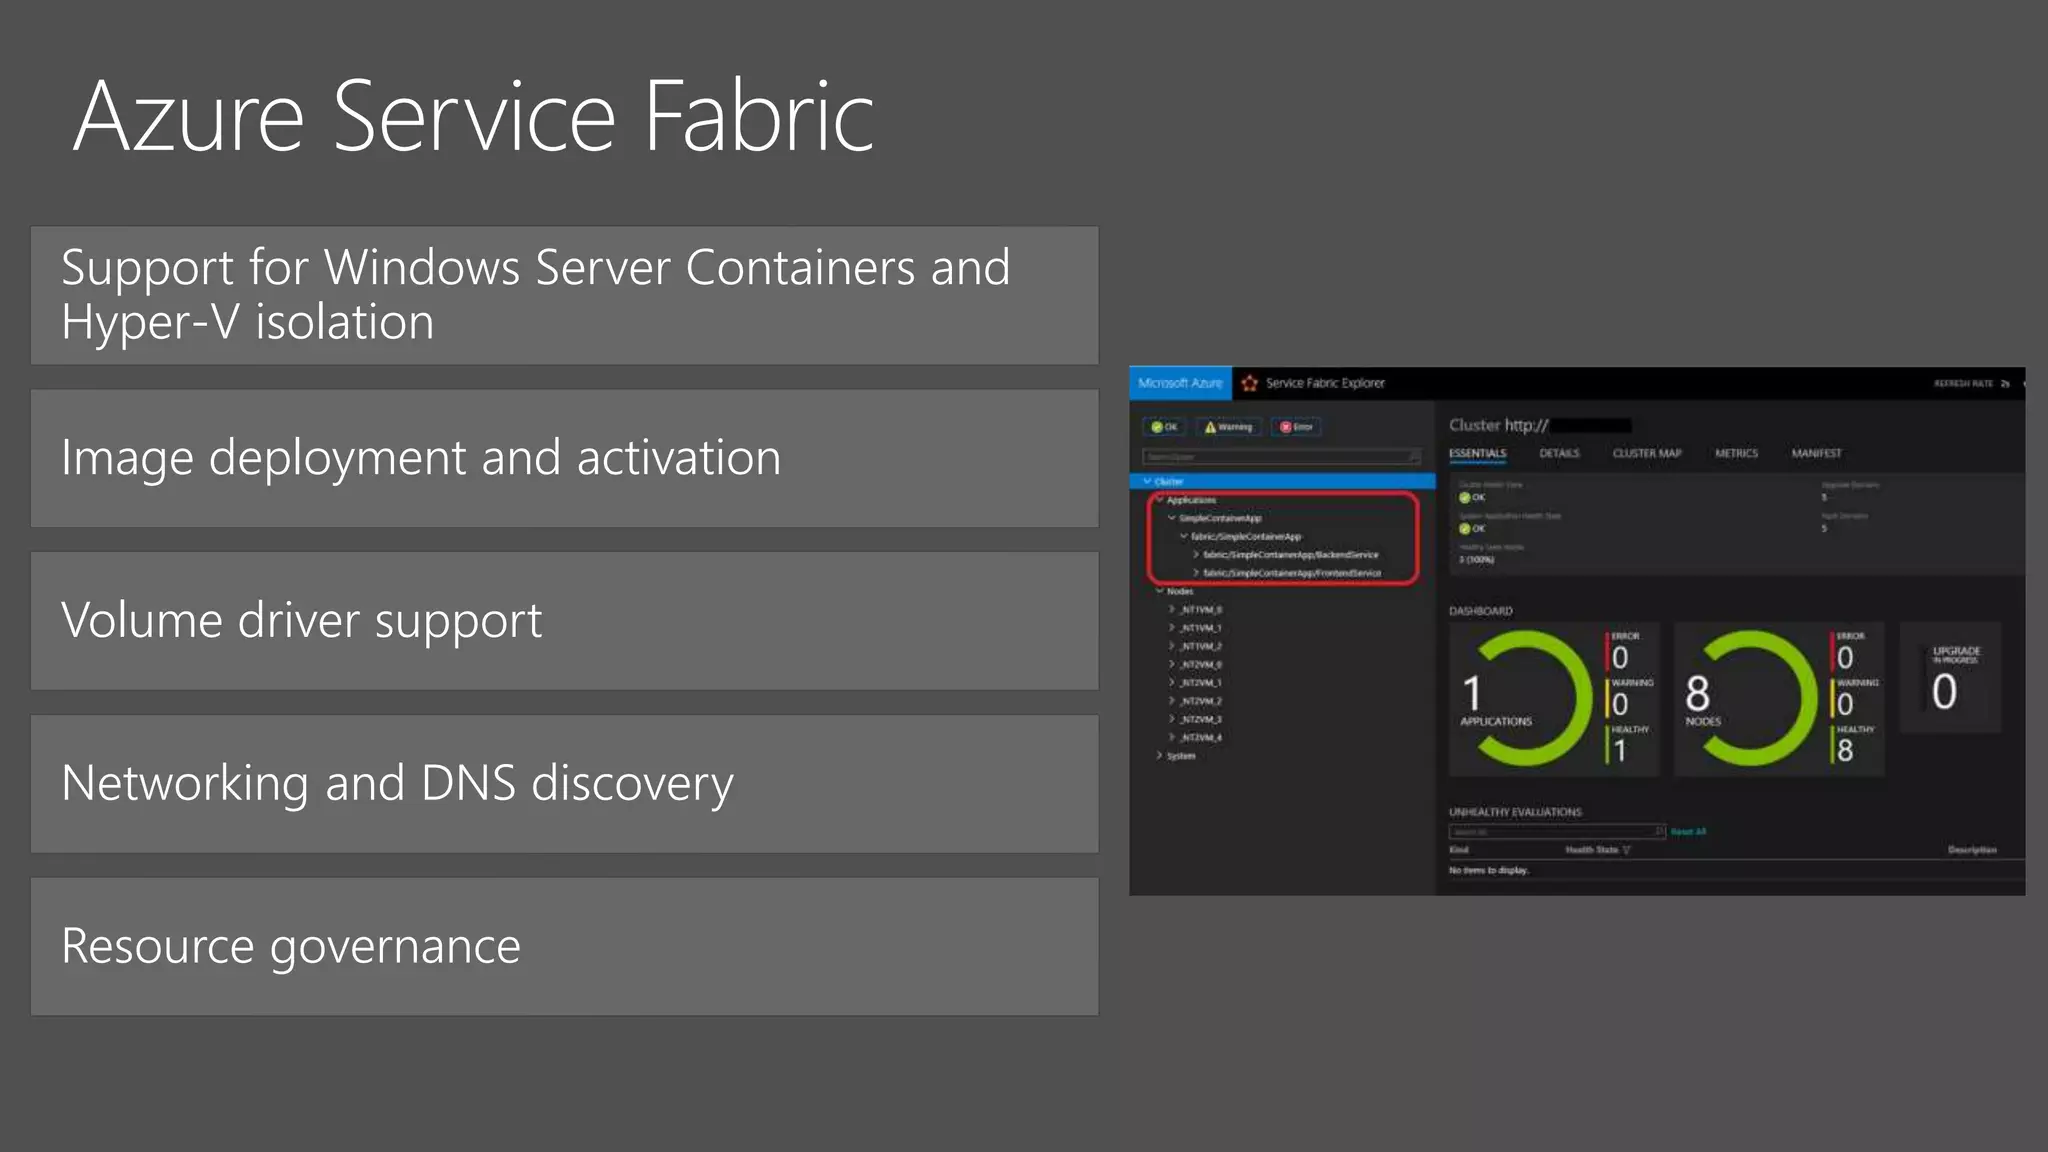Collapse the Cluster tree root
Screen dimensions: 2048x1152
1147,481
